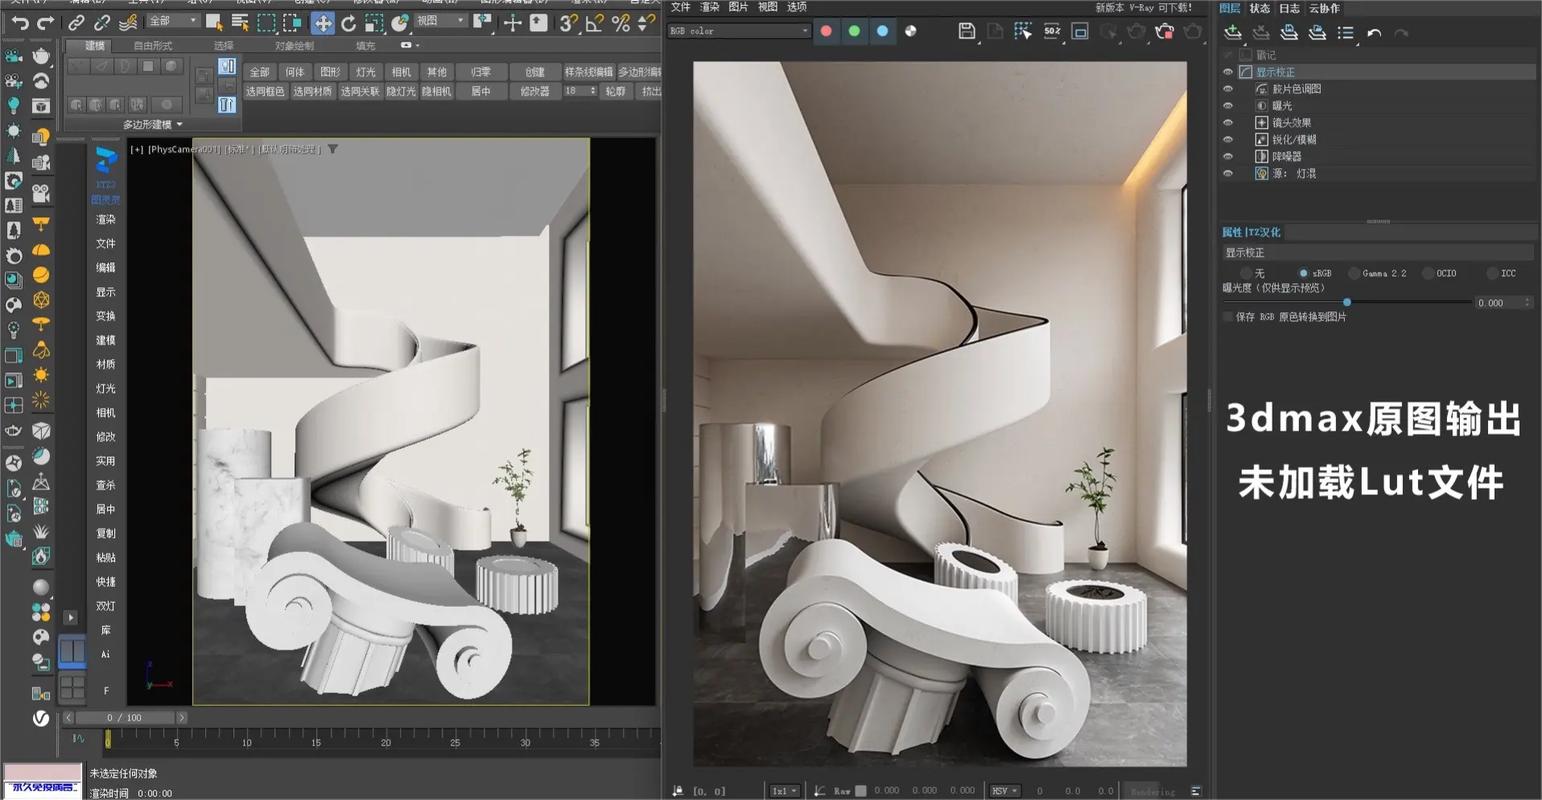Image resolution: width=1542 pixels, height=800 pixels.
Task: Toggle visibility eye of 降噪器 layer
Action: click(x=1228, y=157)
